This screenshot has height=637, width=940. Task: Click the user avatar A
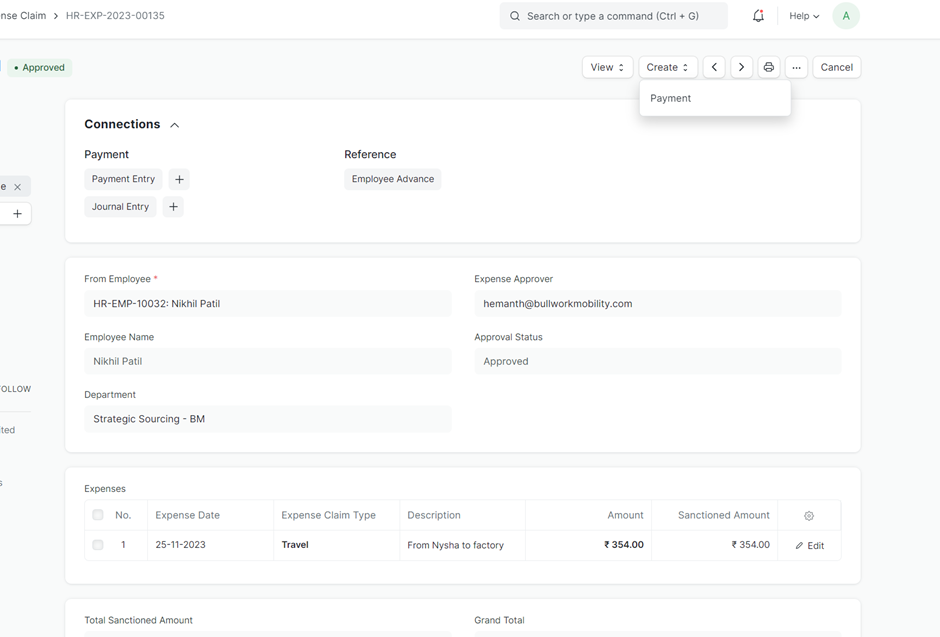tap(845, 16)
